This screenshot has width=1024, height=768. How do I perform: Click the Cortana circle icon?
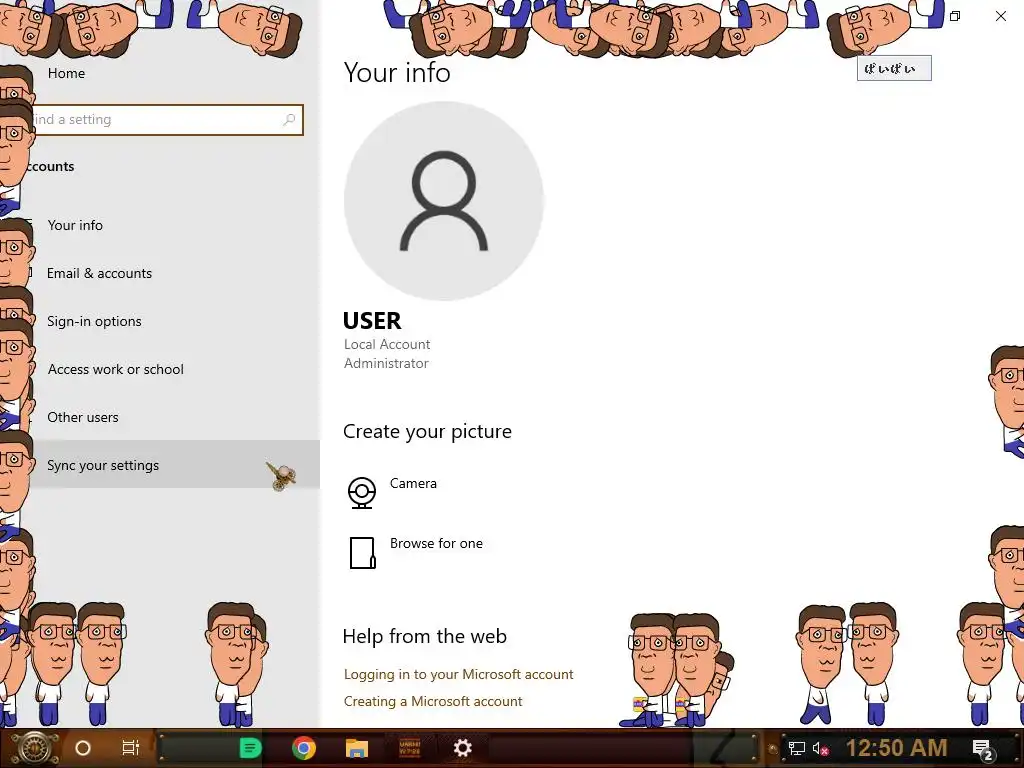click(83, 748)
